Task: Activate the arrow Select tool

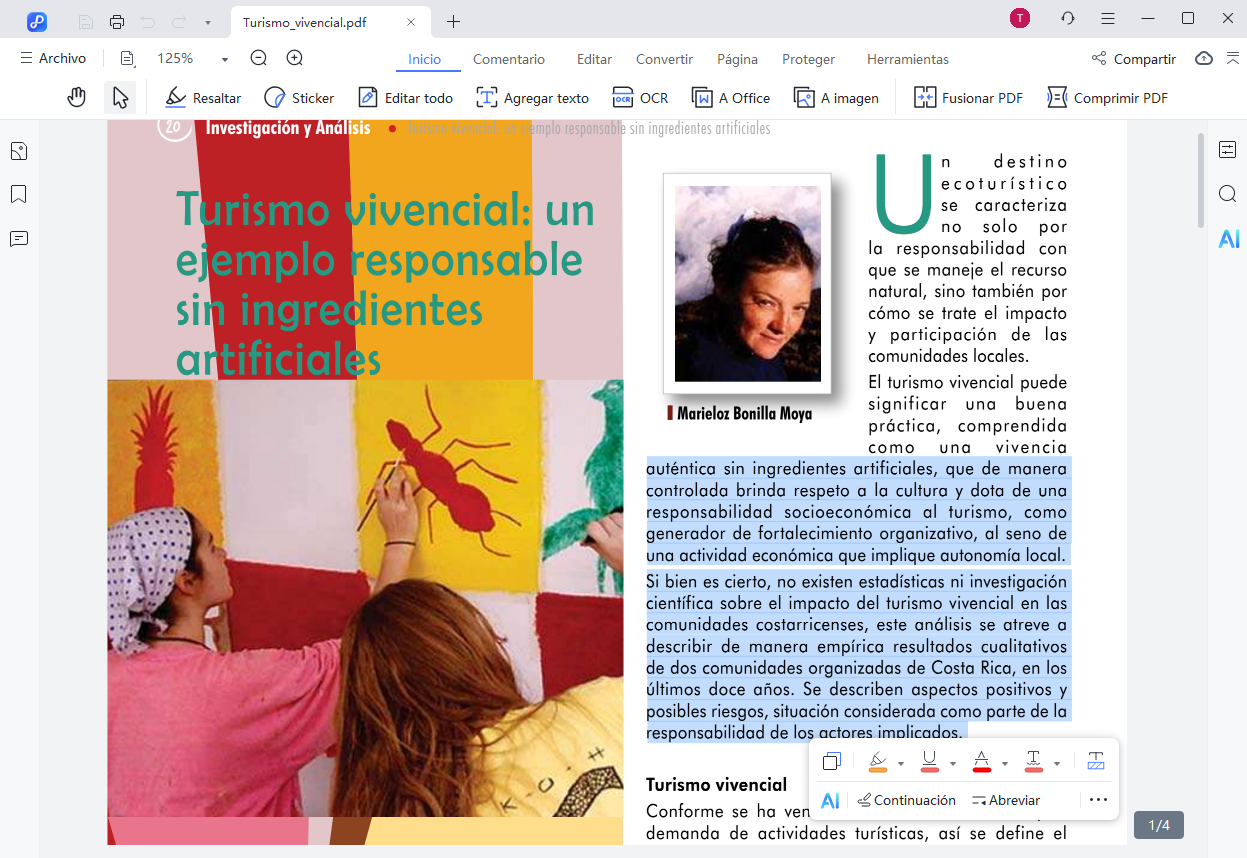Action: [120, 98]
